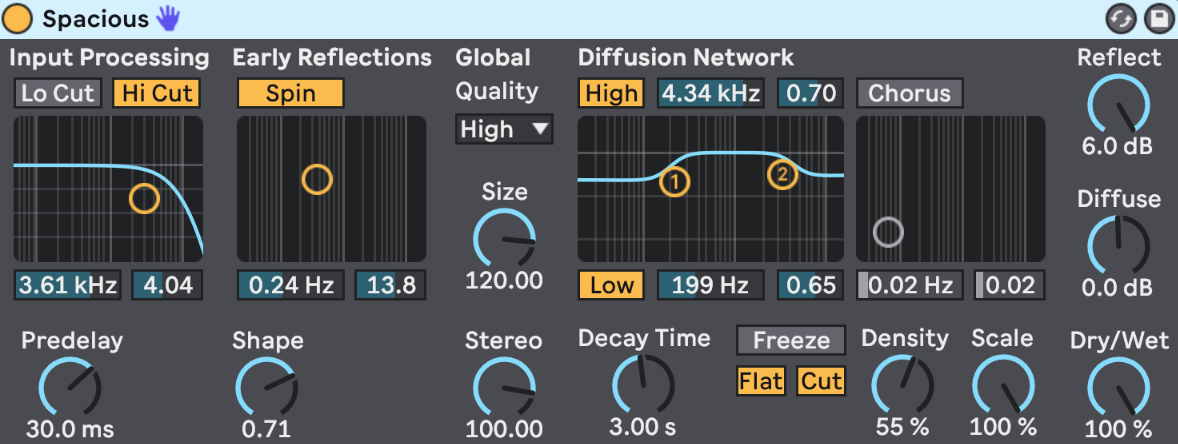Toggle the Flat button under Freeze

(760, 382)
